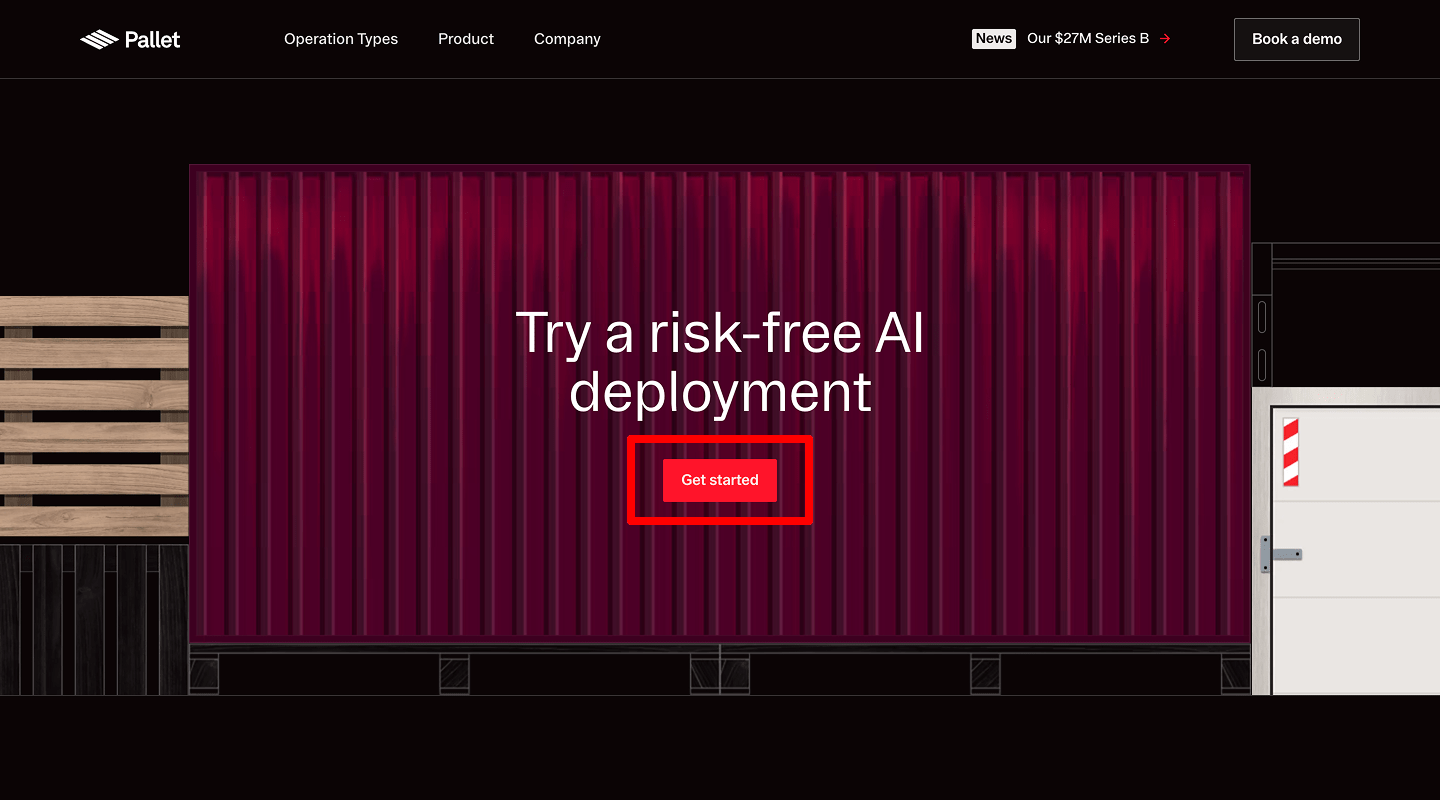Click the red arrow beside Series B
Image resolution: width=1440 pixels, height=800 pixels.
1165,39
